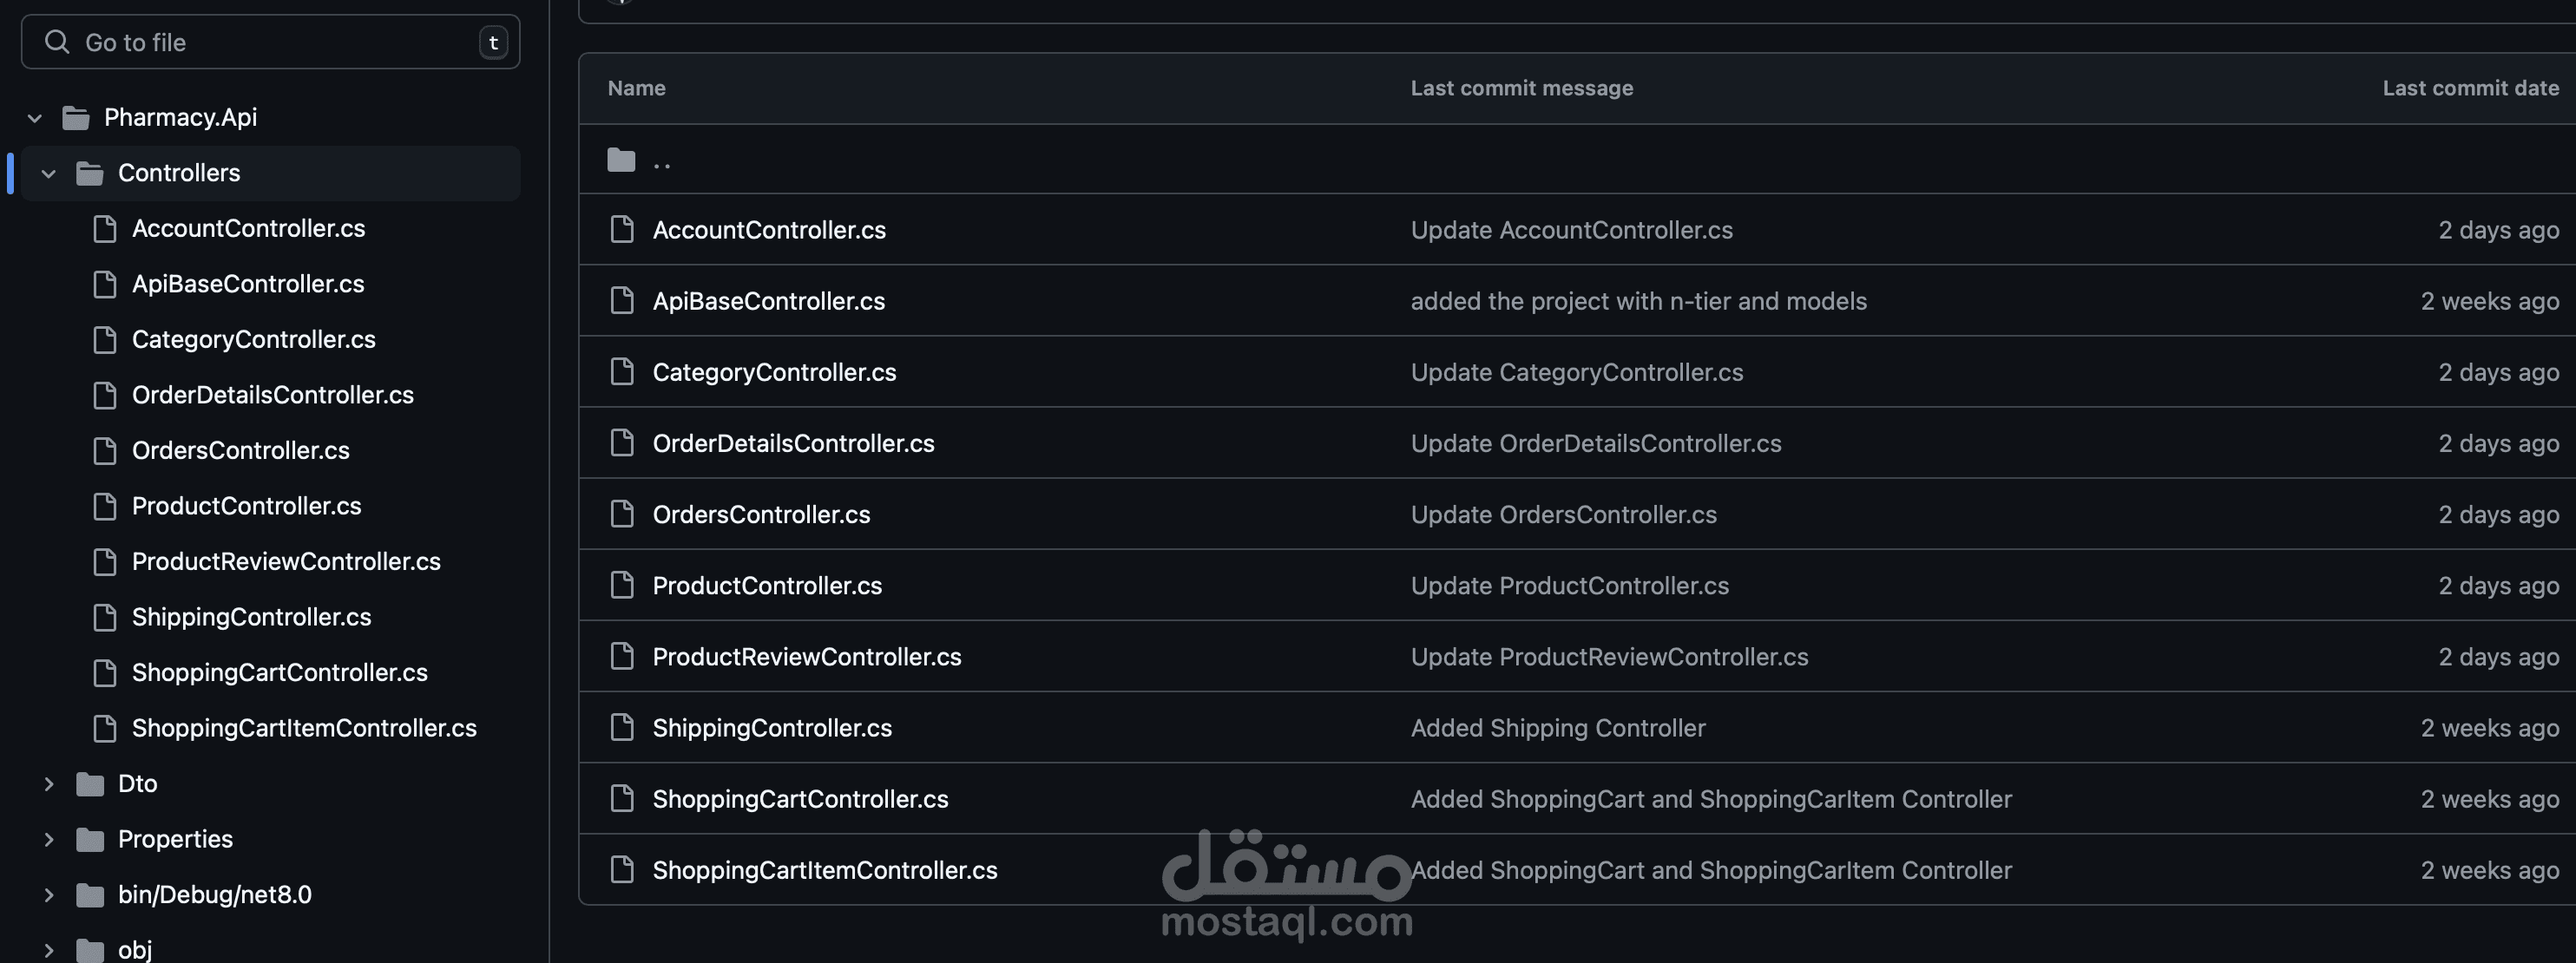Viewport: 2576px width, 963px height.
Task: Open the CategoryController.cs link in the file table
Action: click(774, 372)
